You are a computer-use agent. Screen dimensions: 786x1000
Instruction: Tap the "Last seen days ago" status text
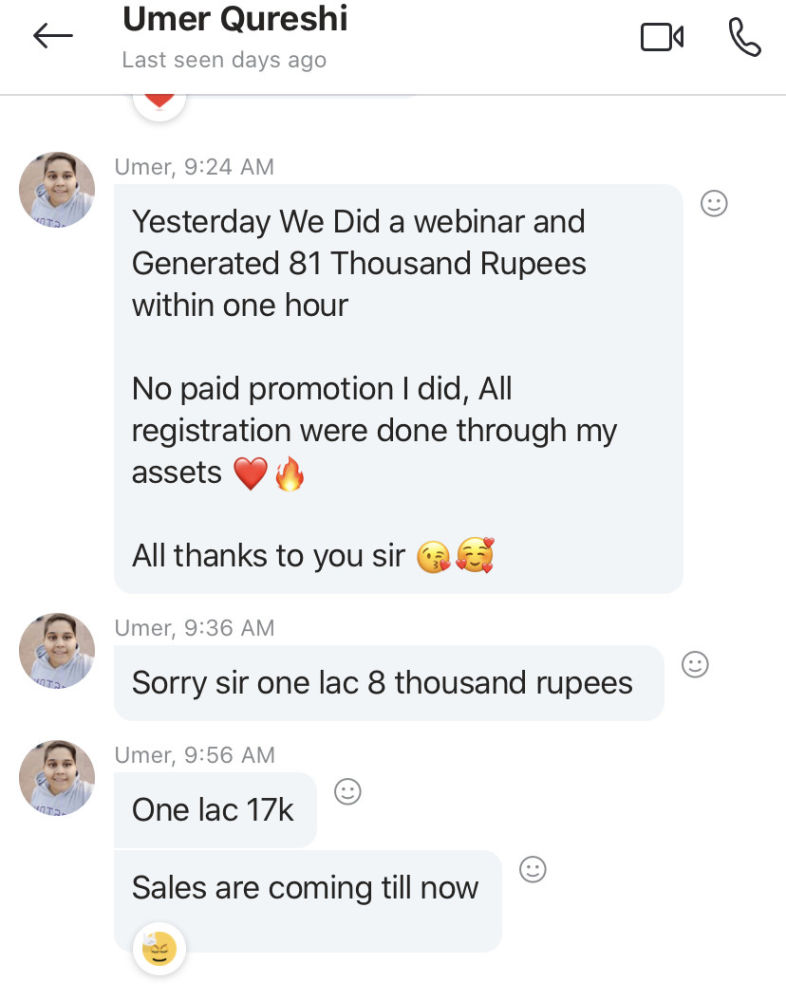224,60
